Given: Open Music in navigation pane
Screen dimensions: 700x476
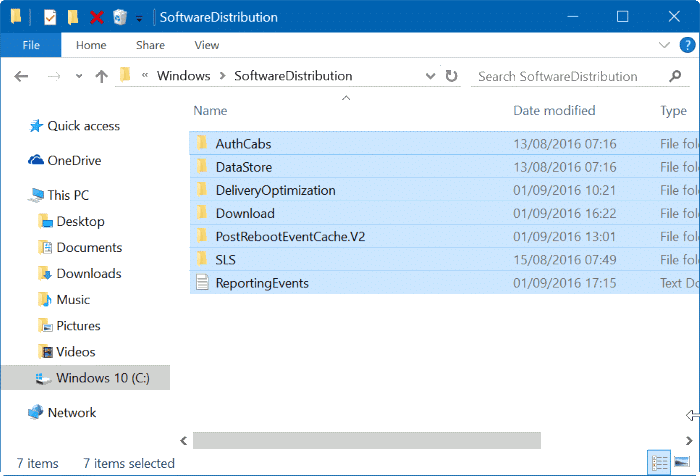Looking at the screenshot, I should click(x=64, y=300).
